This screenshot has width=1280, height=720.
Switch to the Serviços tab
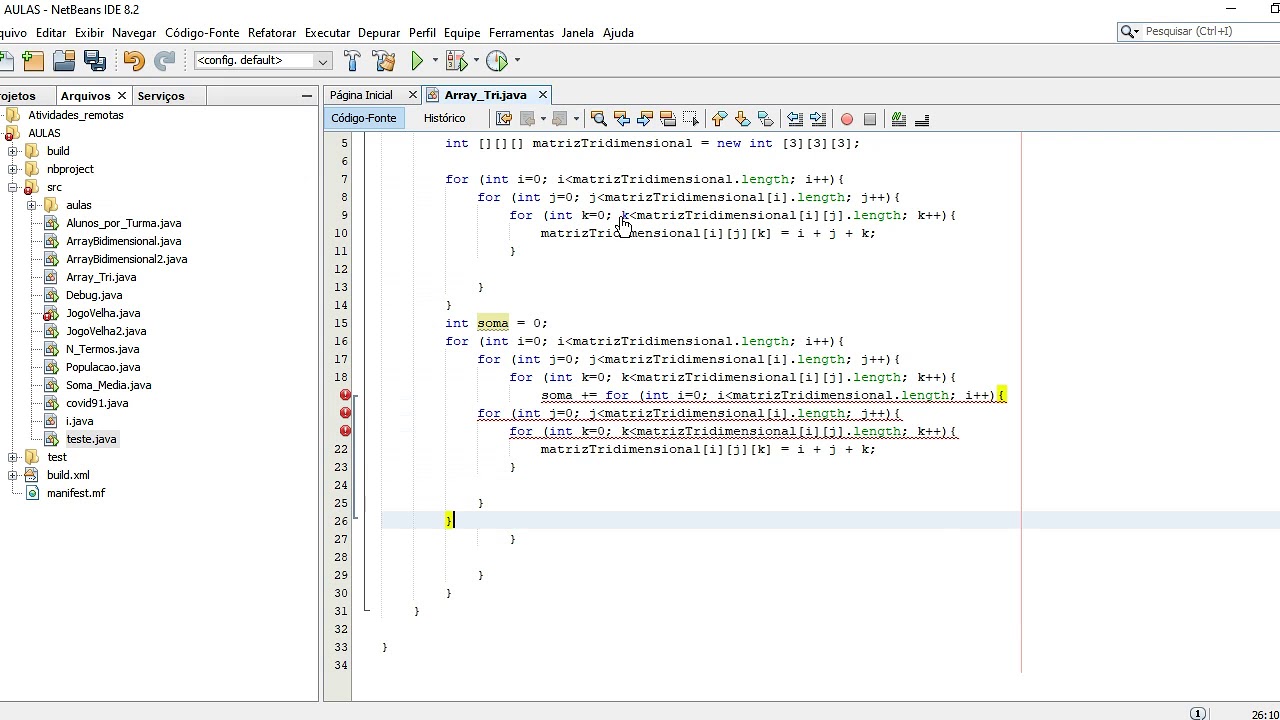(x=161, y=96)
